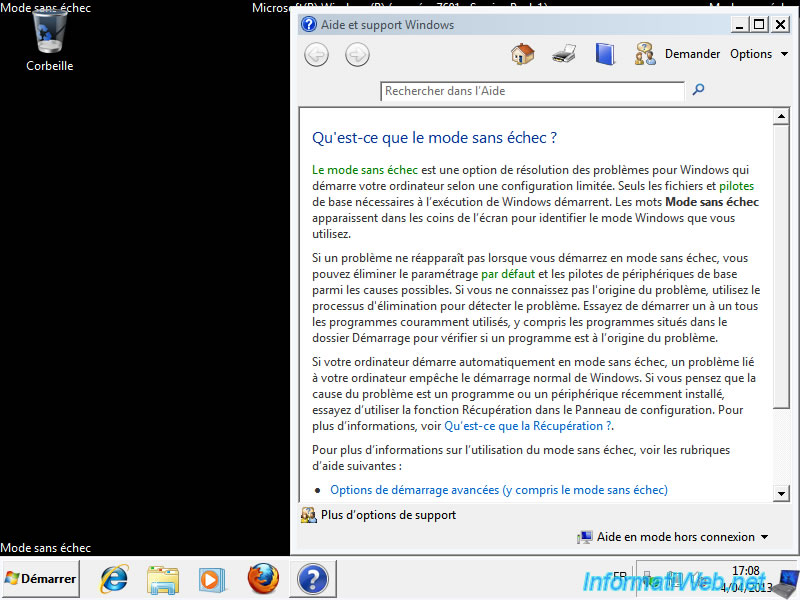Open the Help home page house icon
The height and width of the screenshot is (600, 800).
(x=522, y=54)
